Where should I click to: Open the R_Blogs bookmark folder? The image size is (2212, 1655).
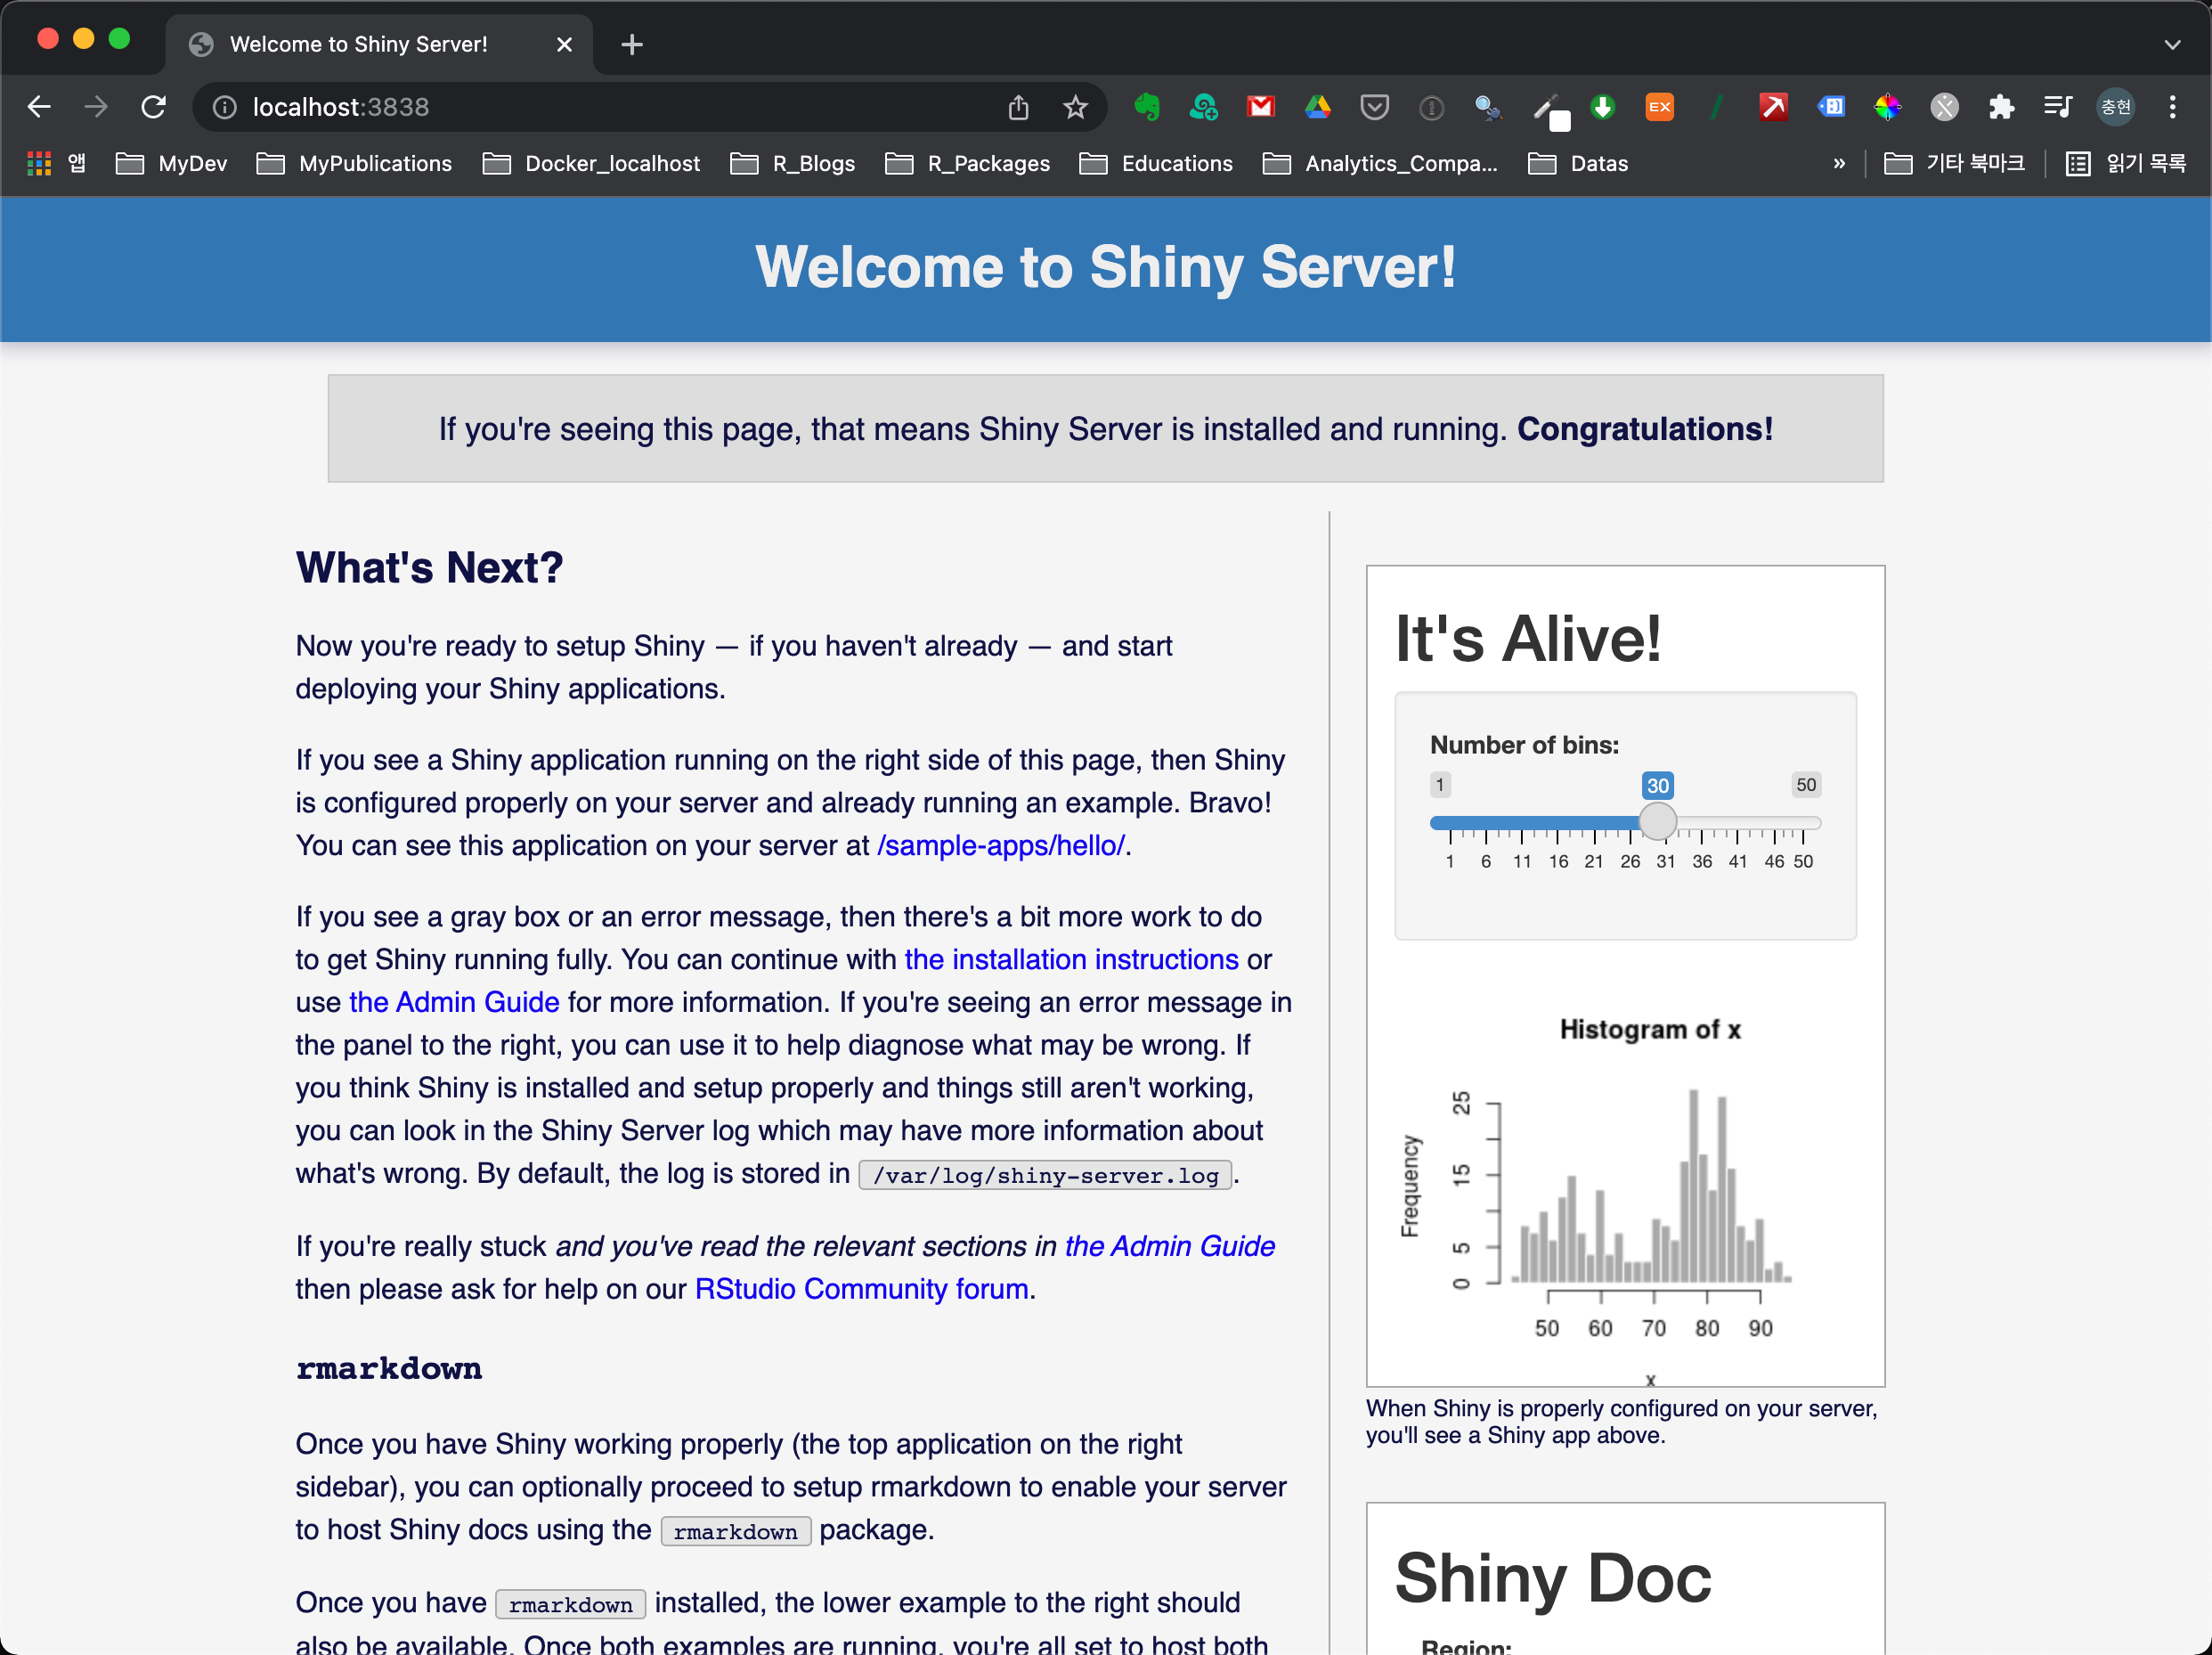(792, 163)
